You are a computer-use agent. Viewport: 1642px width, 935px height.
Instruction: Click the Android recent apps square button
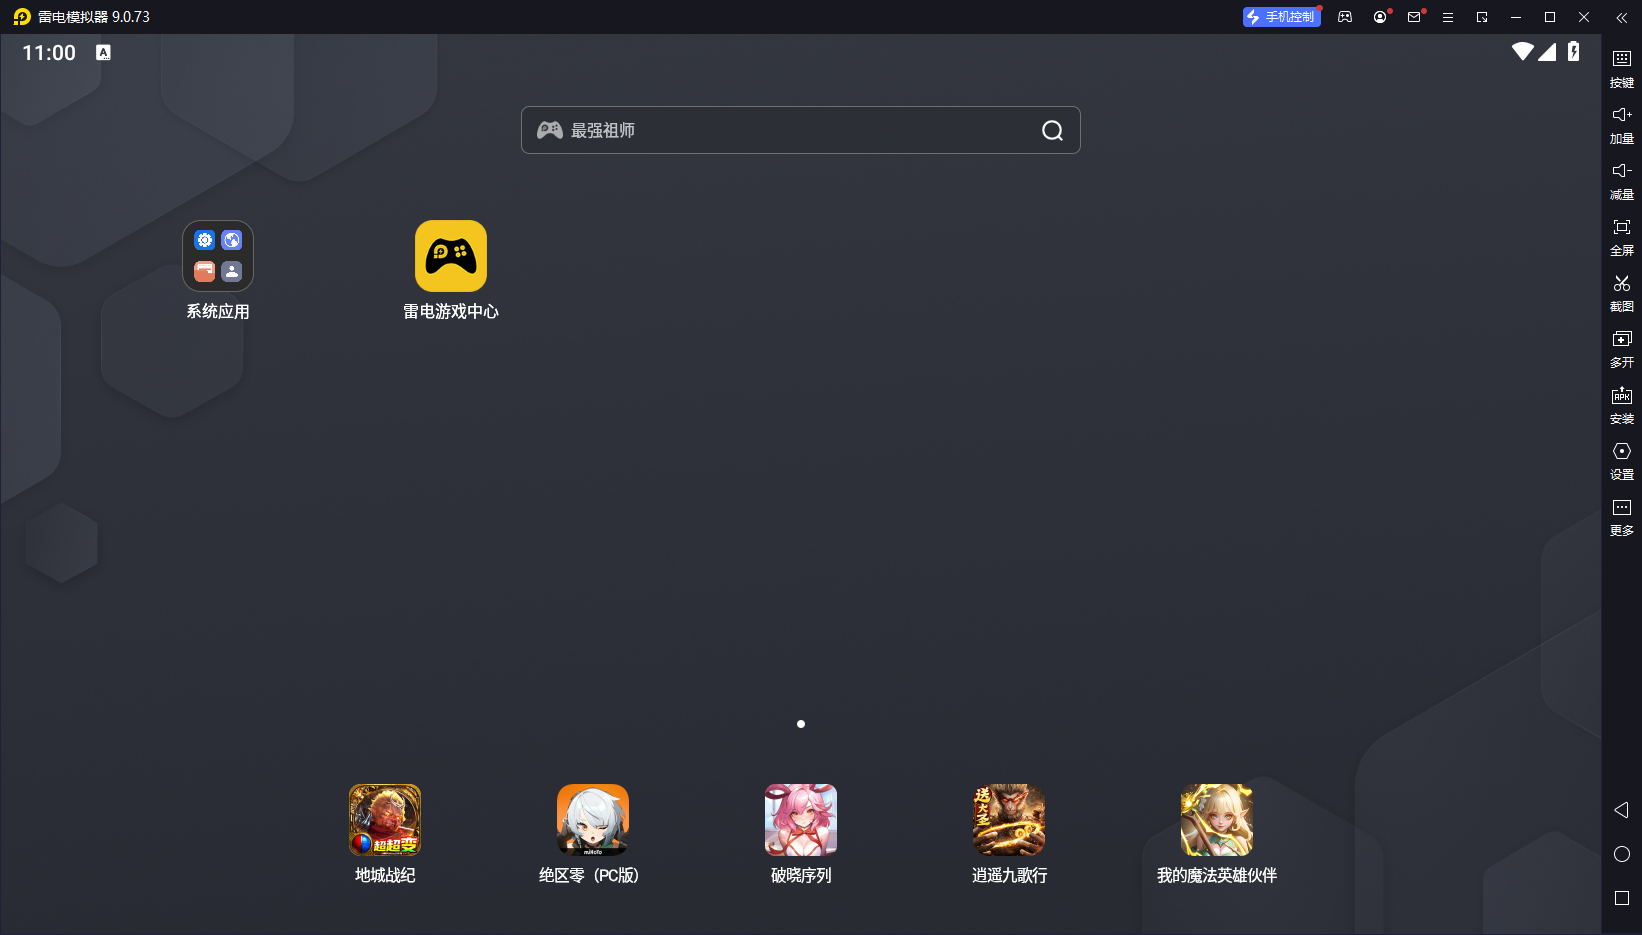click(x=1622, y=898)
